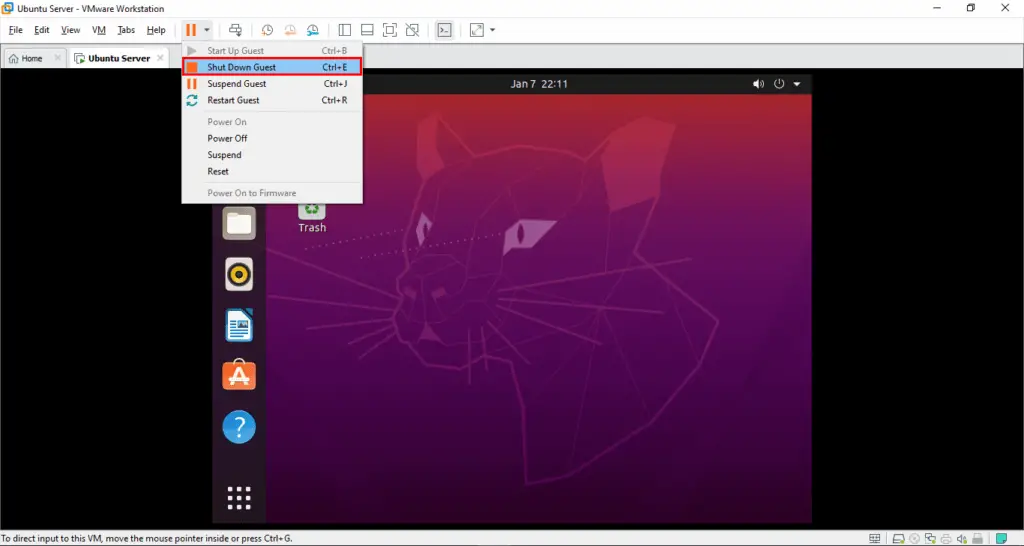The height and width of the screenshot is (546, 1024).
Task: Click Send Ctrl+Alt+Del toolbar icon
Action: (x=235, y=30)
